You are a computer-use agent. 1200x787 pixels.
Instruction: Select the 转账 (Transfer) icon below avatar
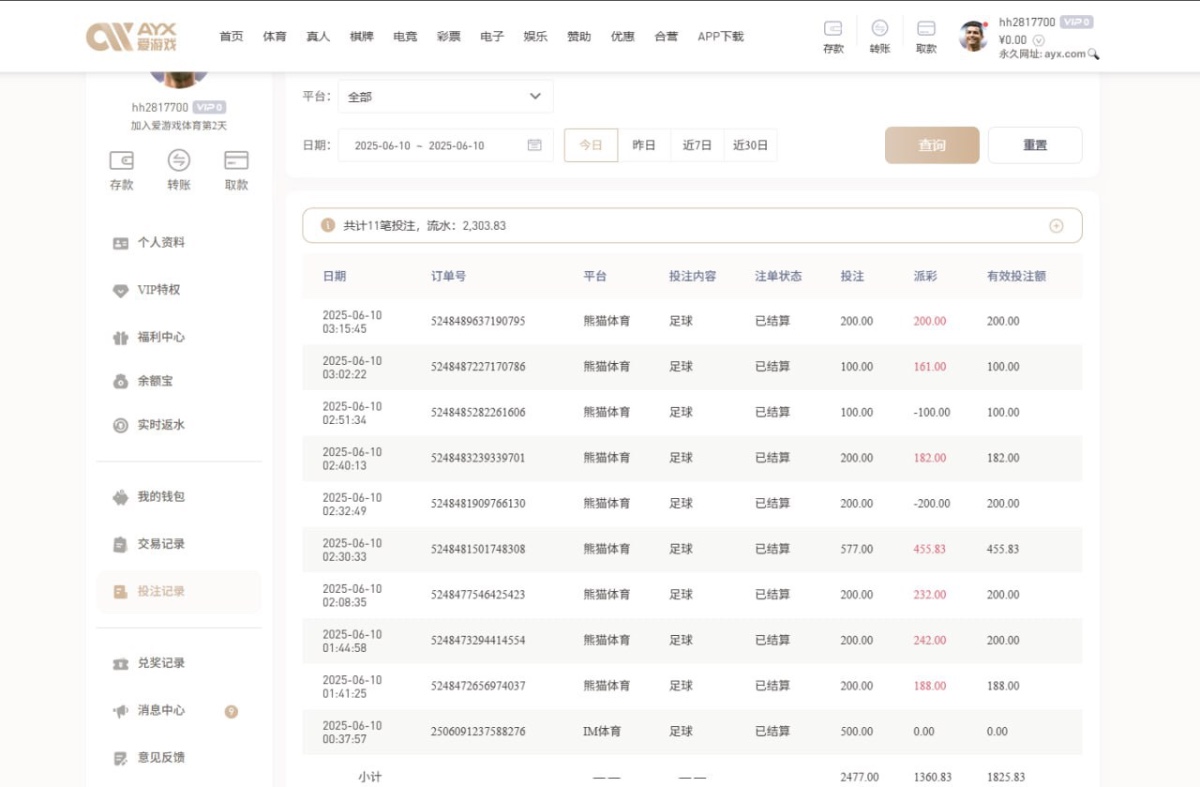tap(178, 169)
